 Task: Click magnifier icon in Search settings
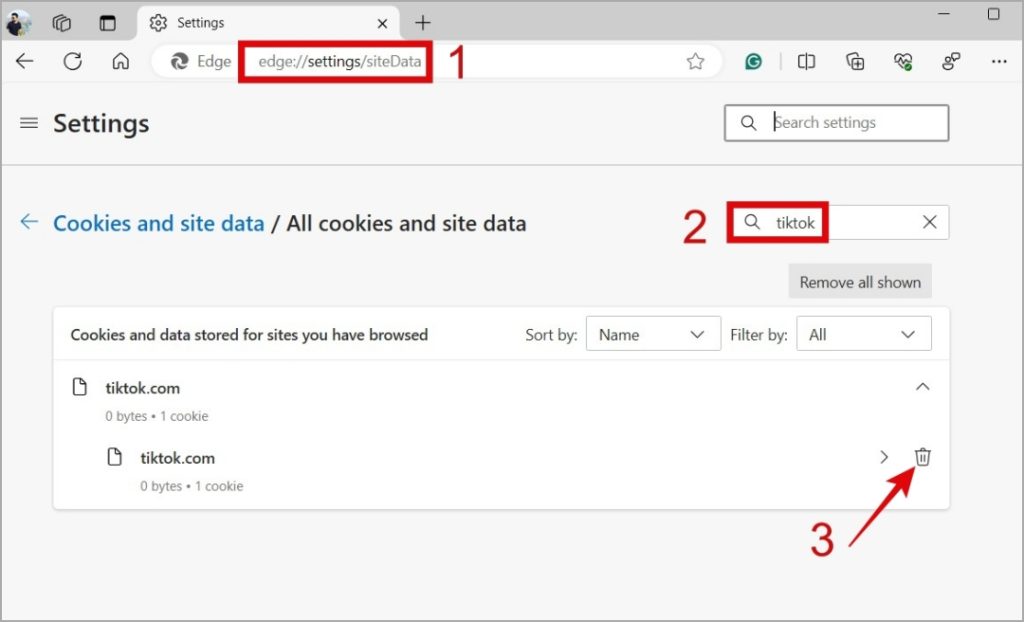[748, 123]
